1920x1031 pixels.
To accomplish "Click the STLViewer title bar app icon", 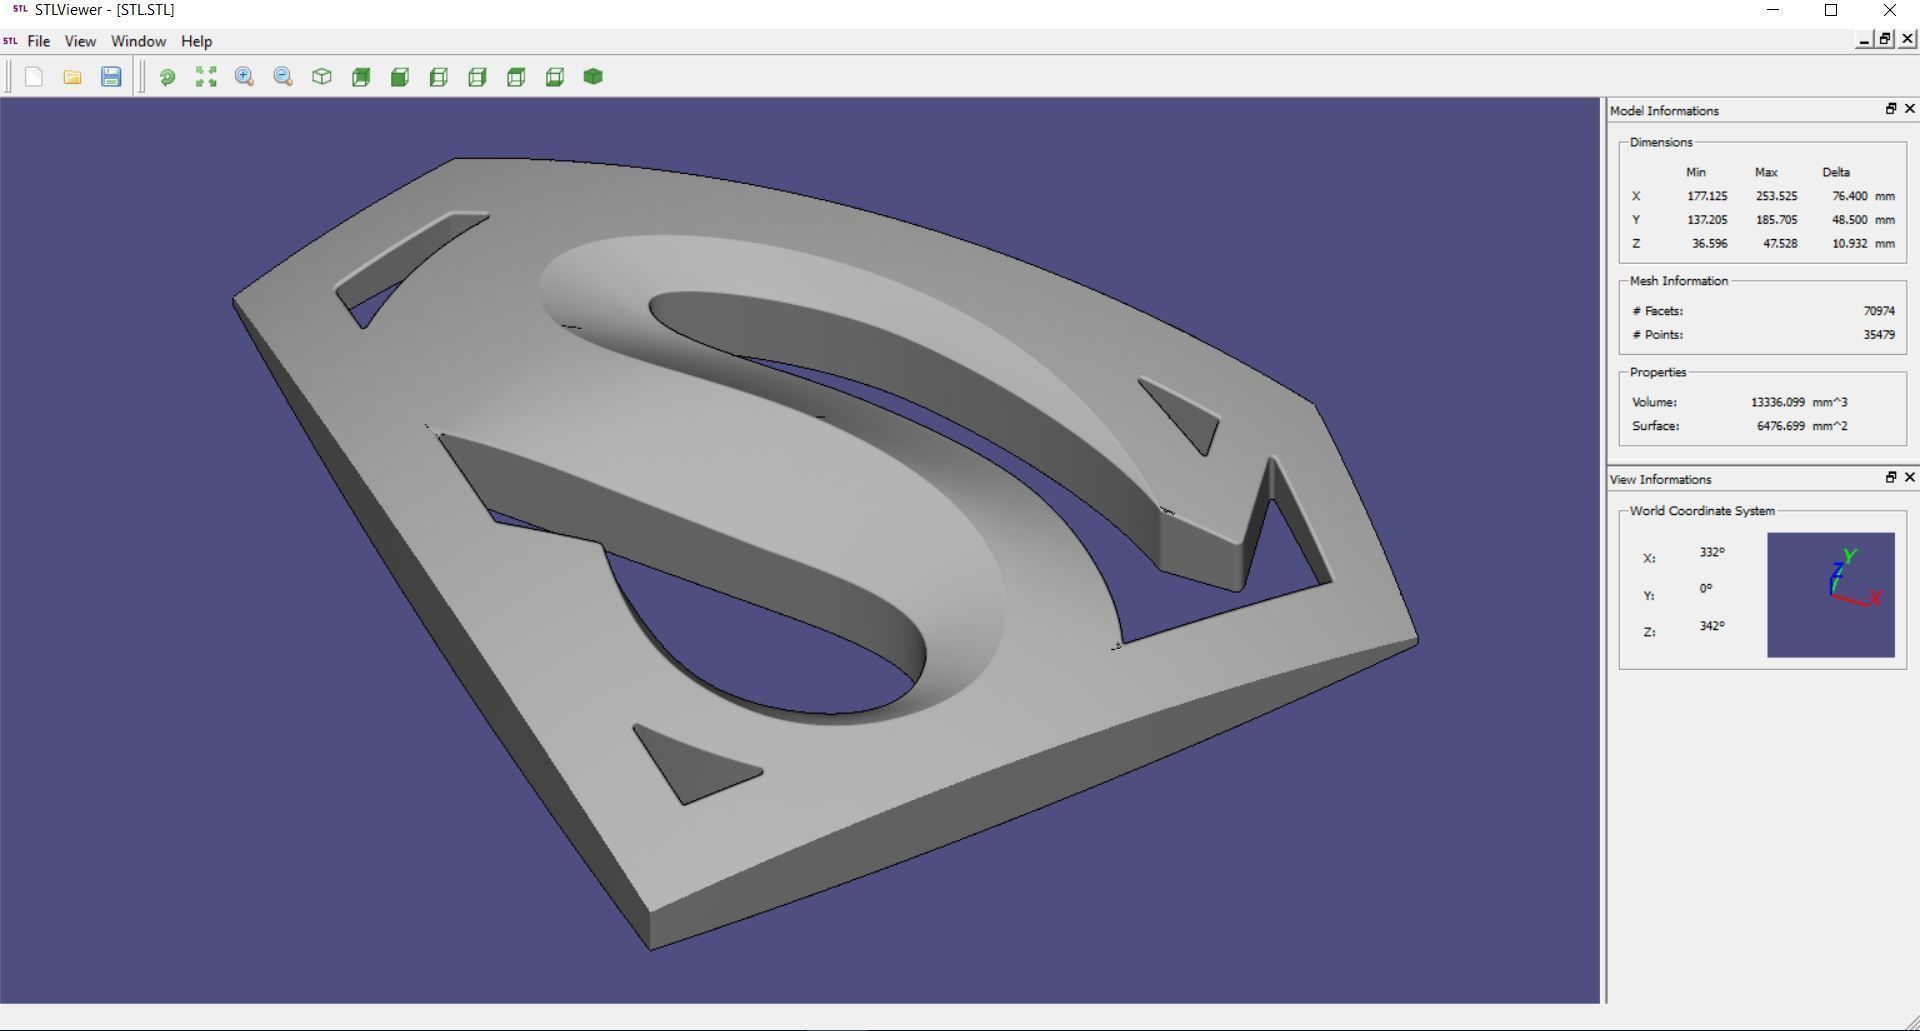I will click(x=20, y=10).
